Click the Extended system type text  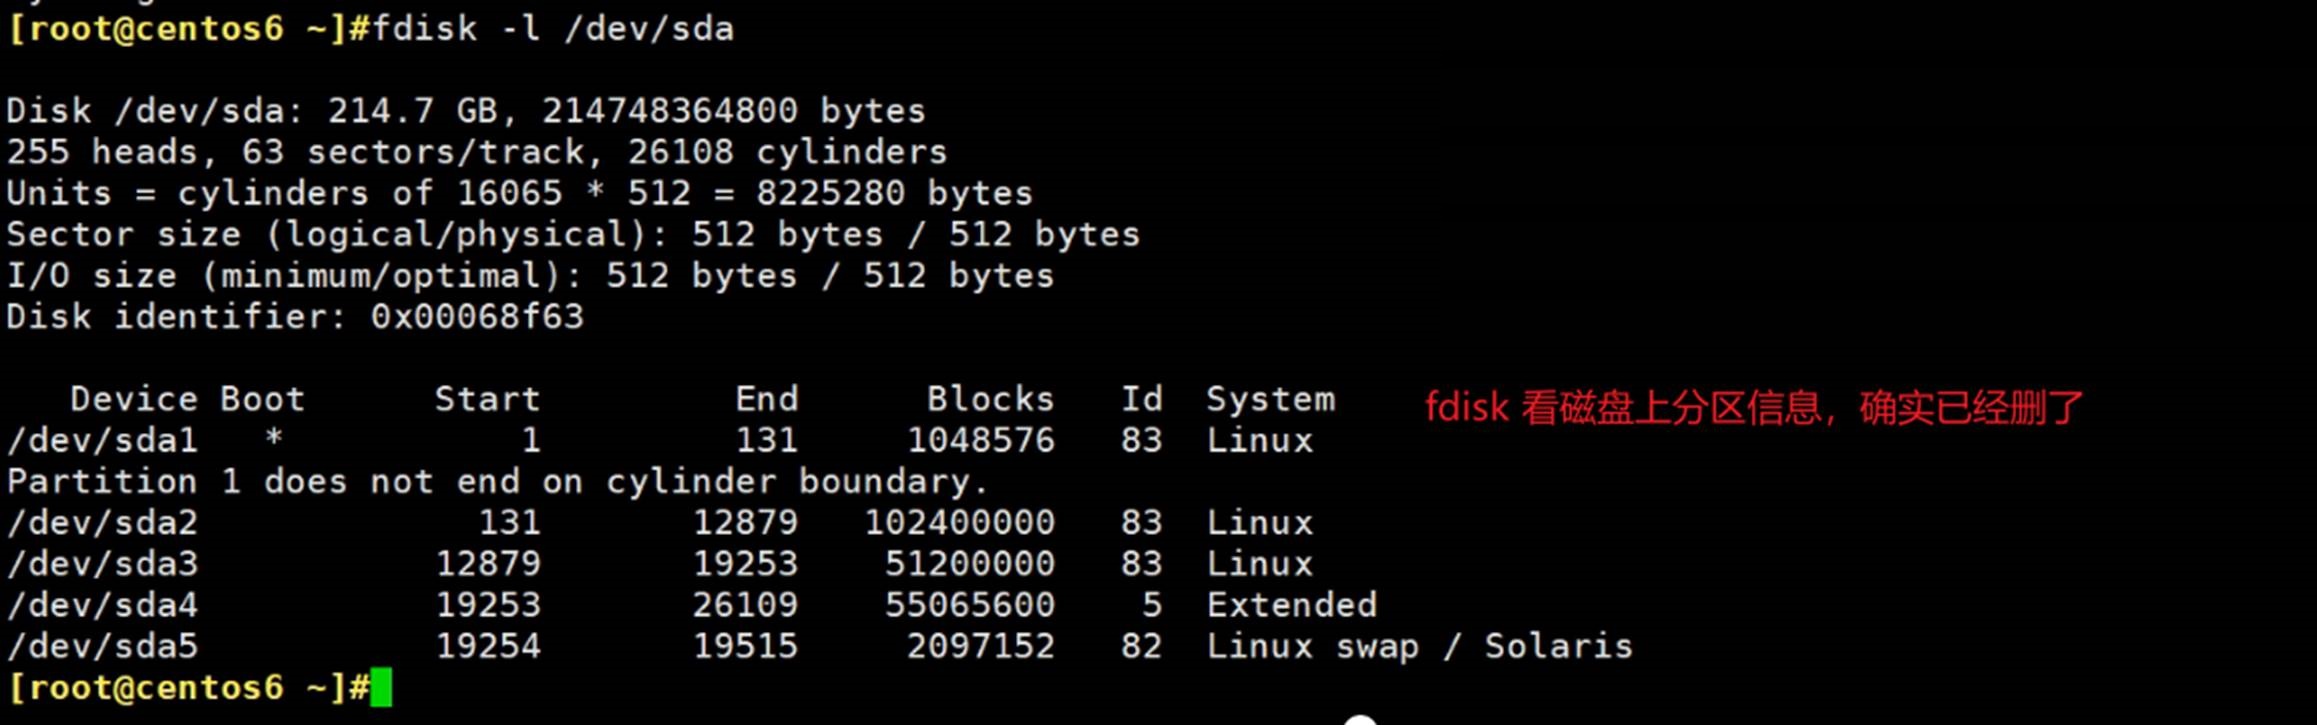click(x=1291, y=605)
